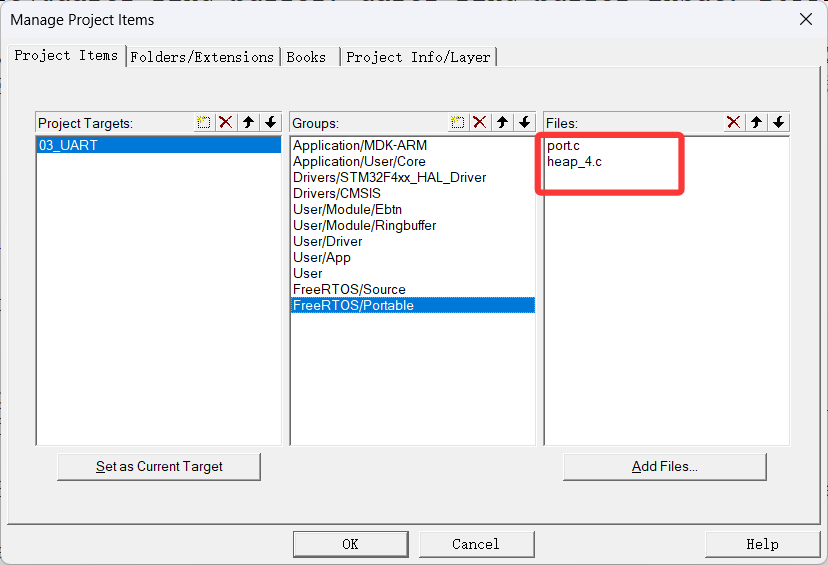Screen dimensions: 828x565
Task: Open the Folders/Extensions tab
Action: tap(202, 57)
